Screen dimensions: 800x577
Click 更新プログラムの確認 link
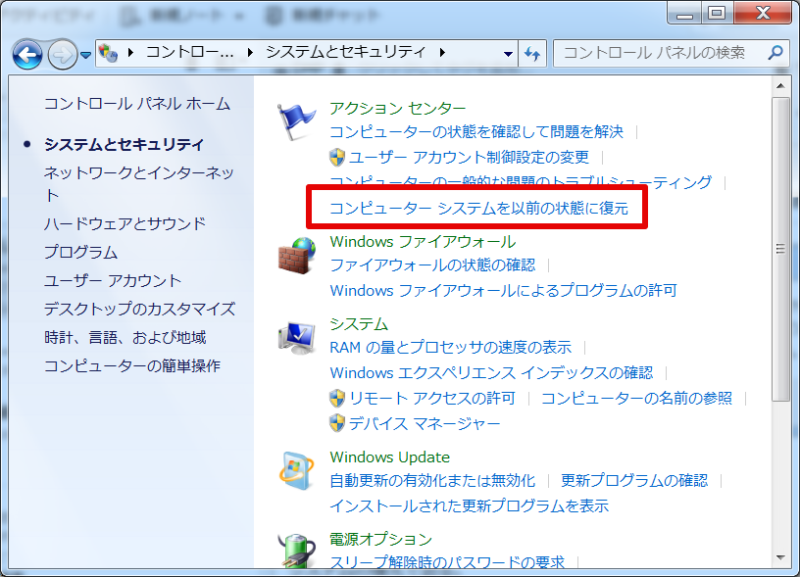click(635, 481)
